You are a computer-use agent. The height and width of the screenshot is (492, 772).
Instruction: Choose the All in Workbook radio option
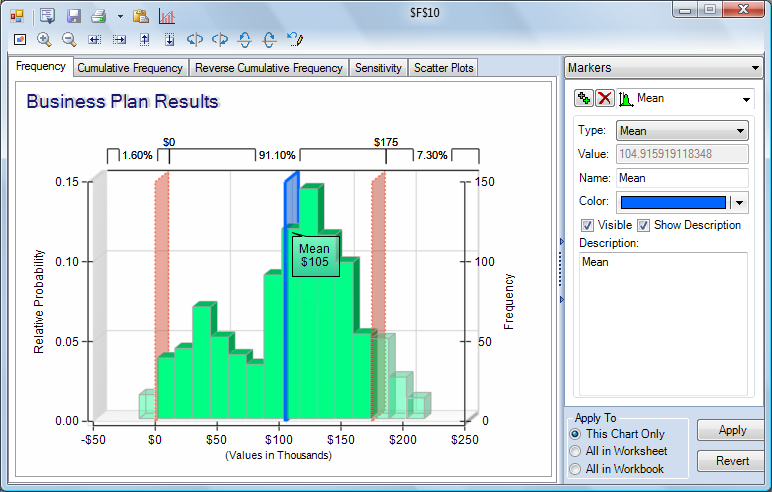(x=575, y=468)
